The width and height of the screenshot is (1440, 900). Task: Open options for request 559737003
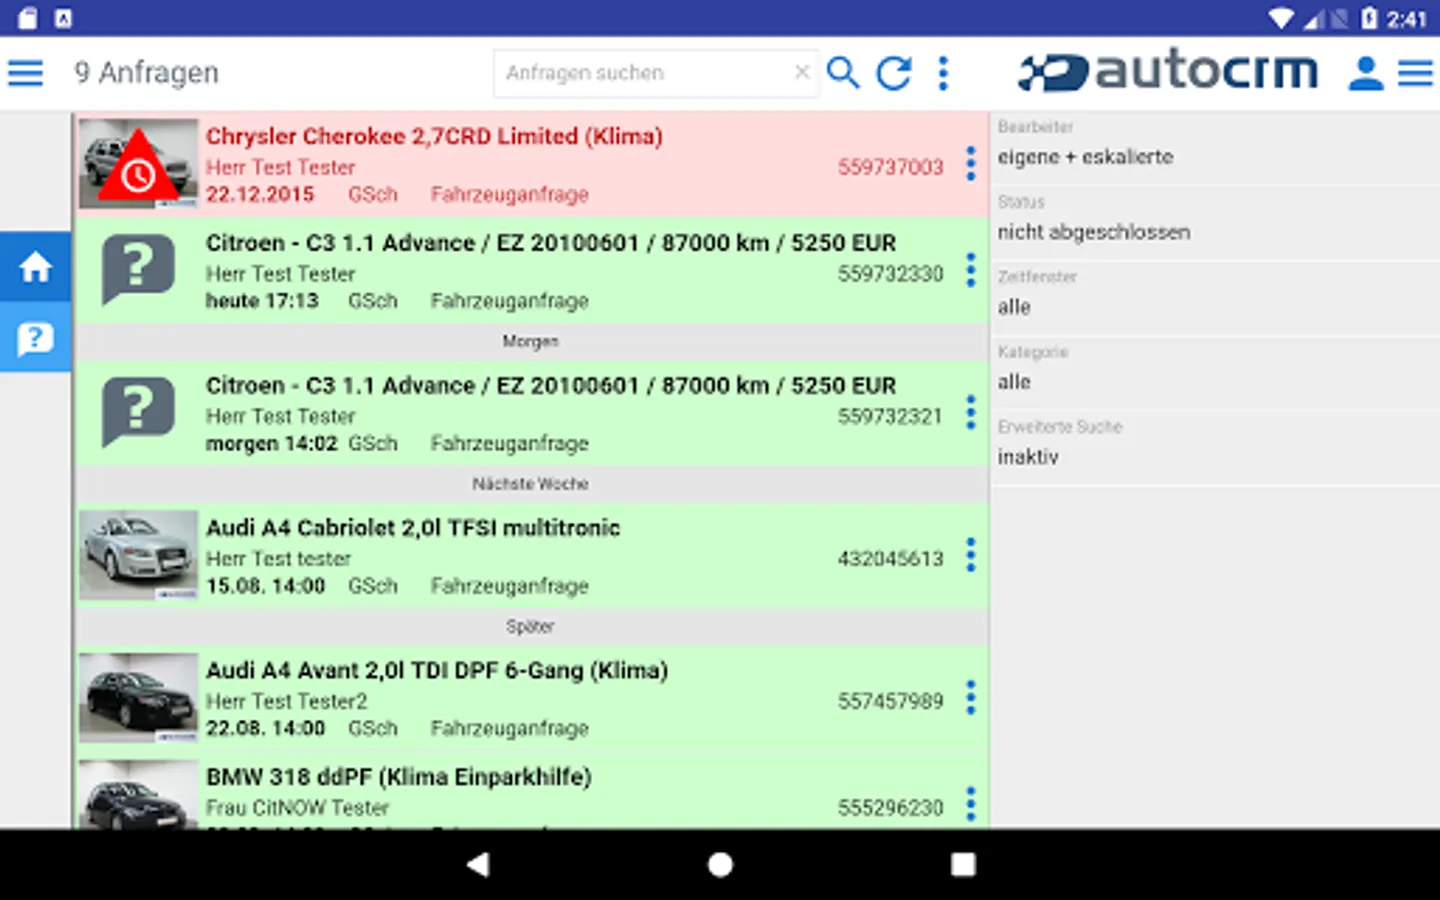(x=970, y=164)
